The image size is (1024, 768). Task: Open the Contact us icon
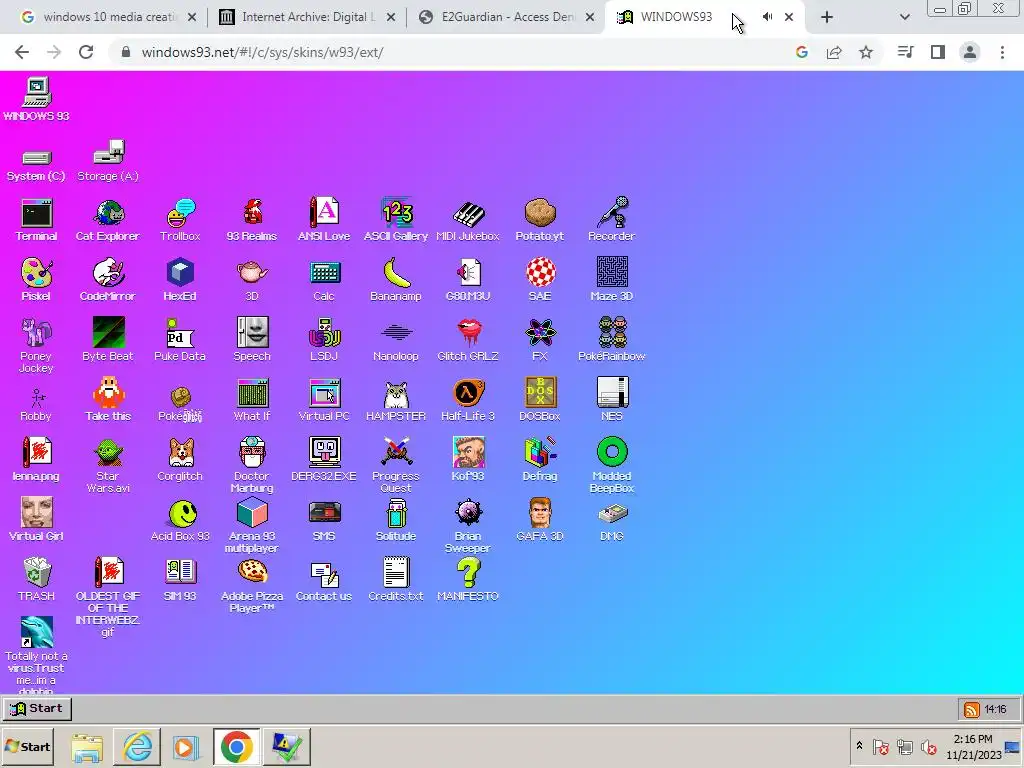(324, 580)
